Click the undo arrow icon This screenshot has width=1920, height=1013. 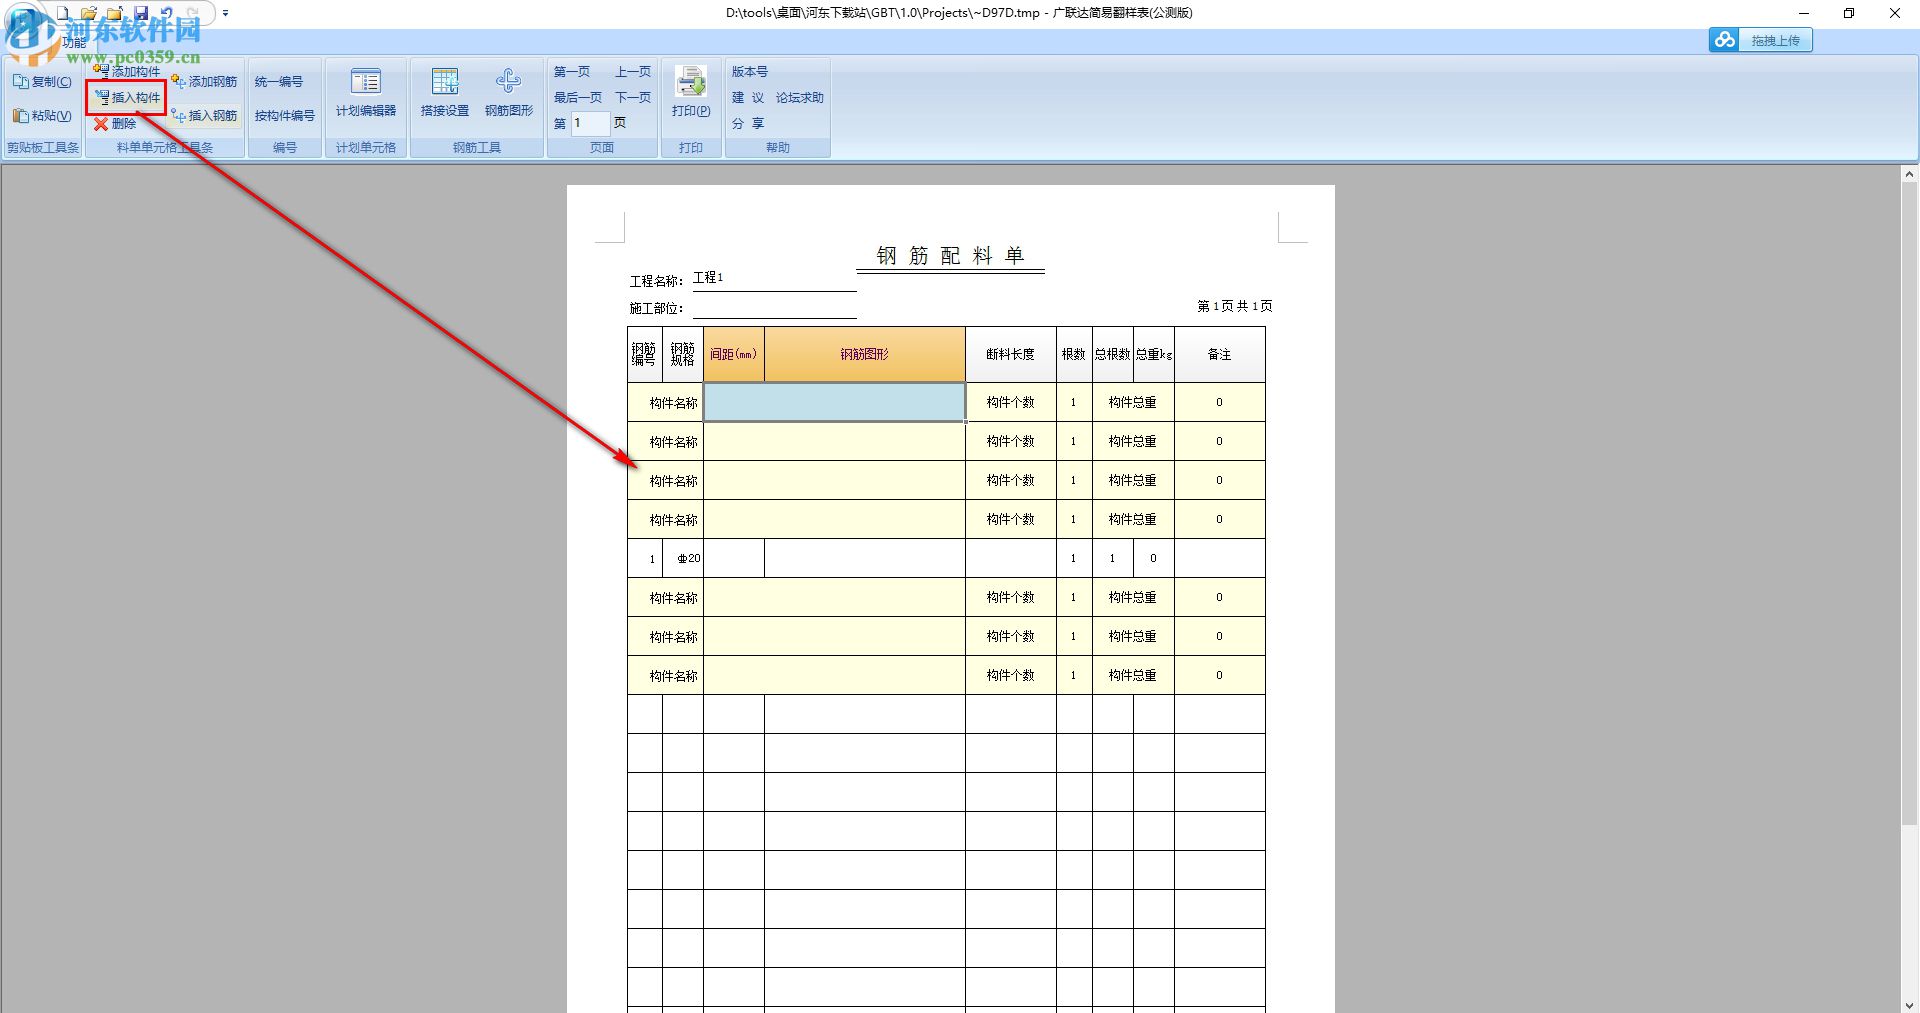167,13
